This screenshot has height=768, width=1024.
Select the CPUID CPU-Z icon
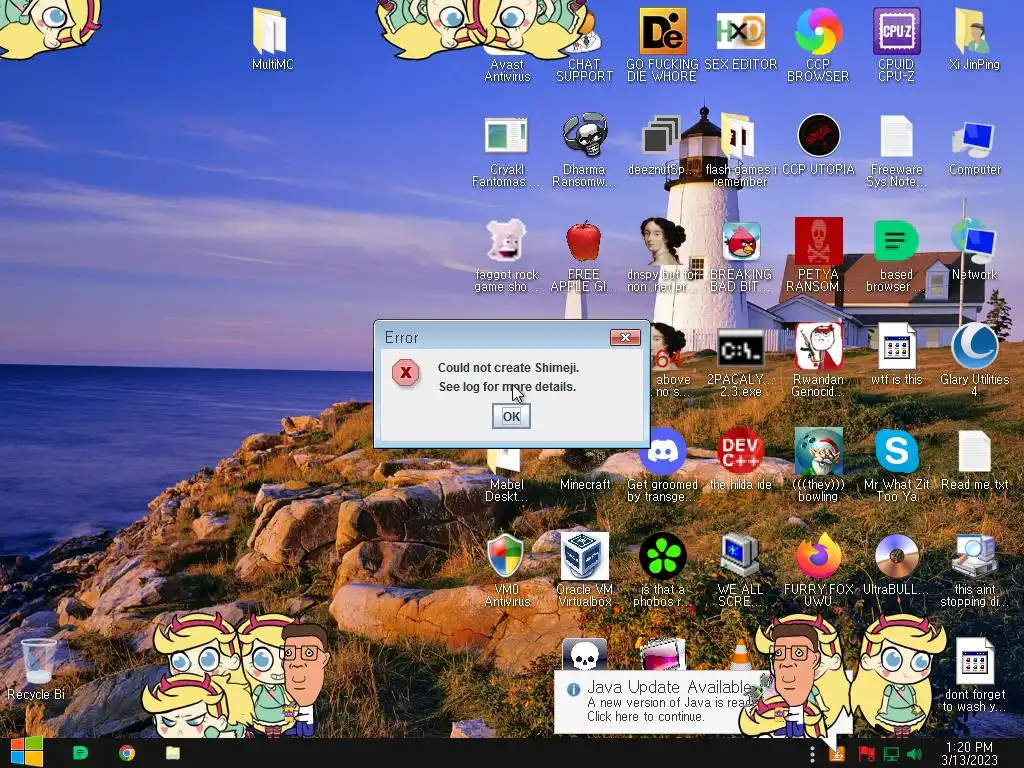(897, 31)
